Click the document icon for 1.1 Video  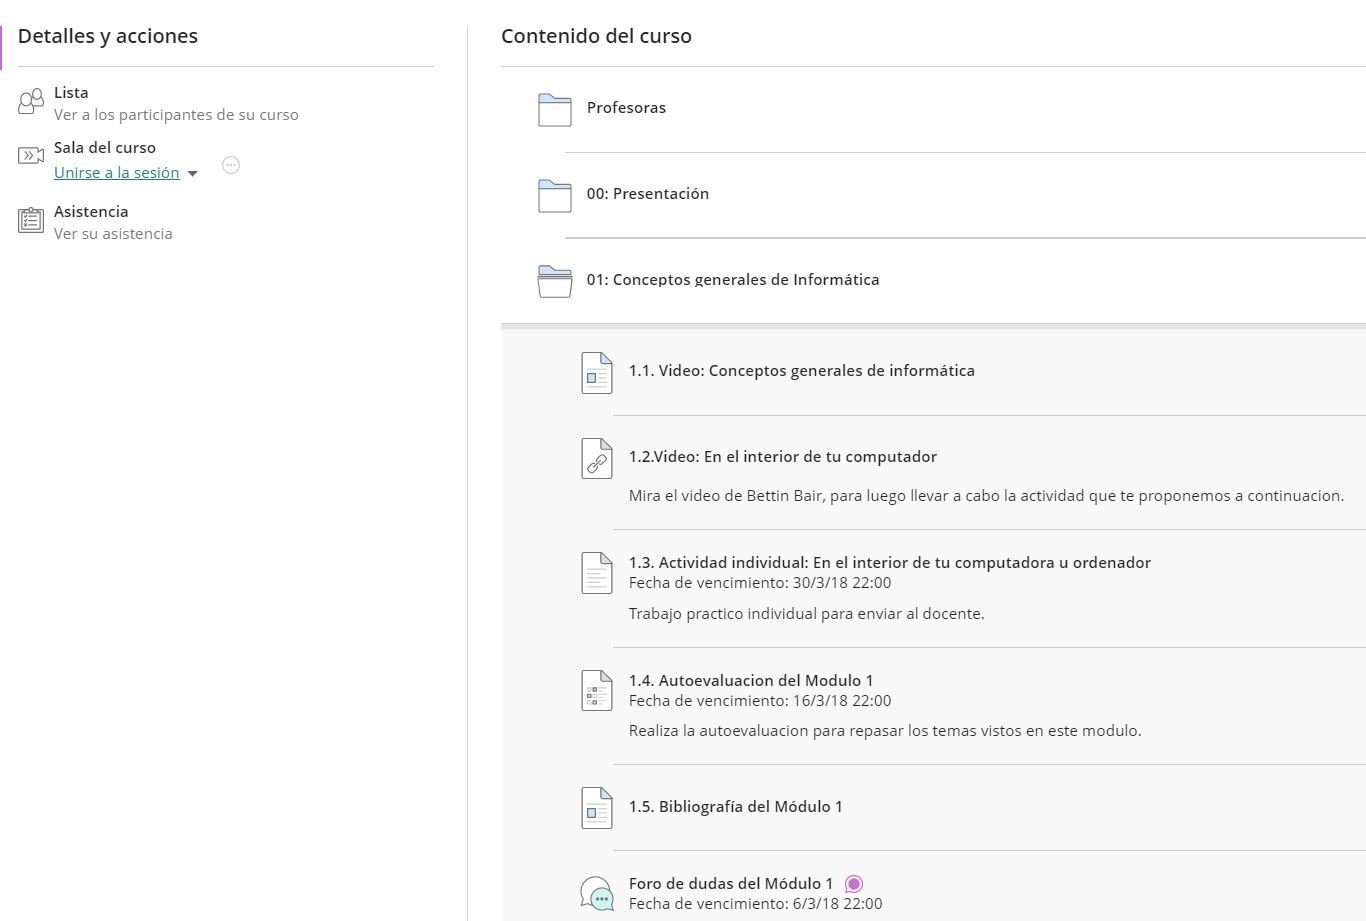[597, 373]
